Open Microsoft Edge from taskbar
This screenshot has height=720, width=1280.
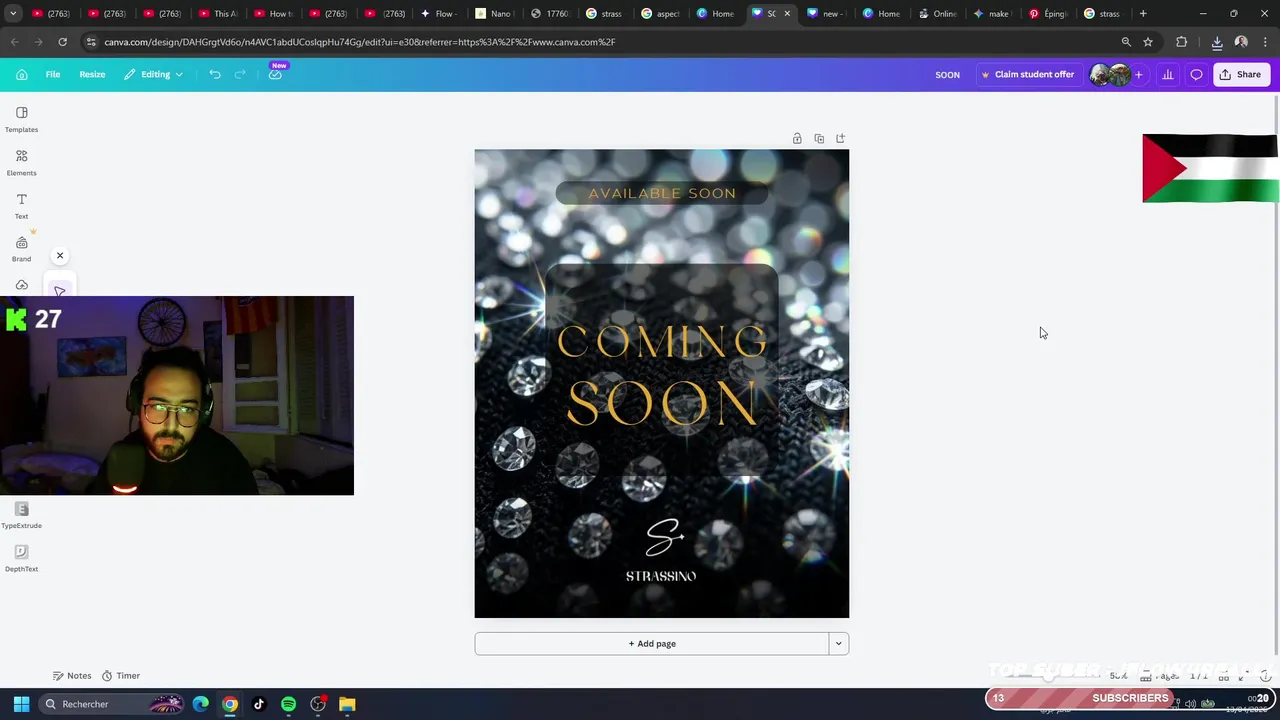click(201, 704)
